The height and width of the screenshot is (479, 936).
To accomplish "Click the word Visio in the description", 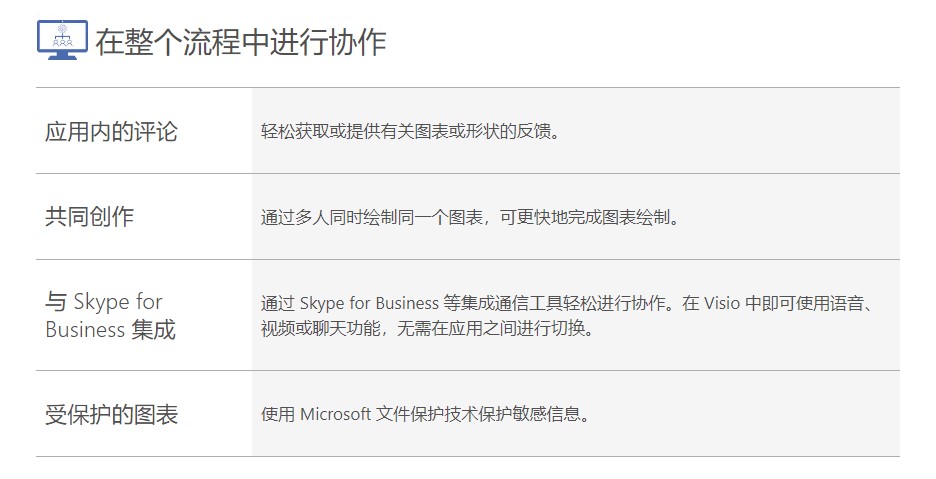I will pyautogui.click(x=724, y=303).
